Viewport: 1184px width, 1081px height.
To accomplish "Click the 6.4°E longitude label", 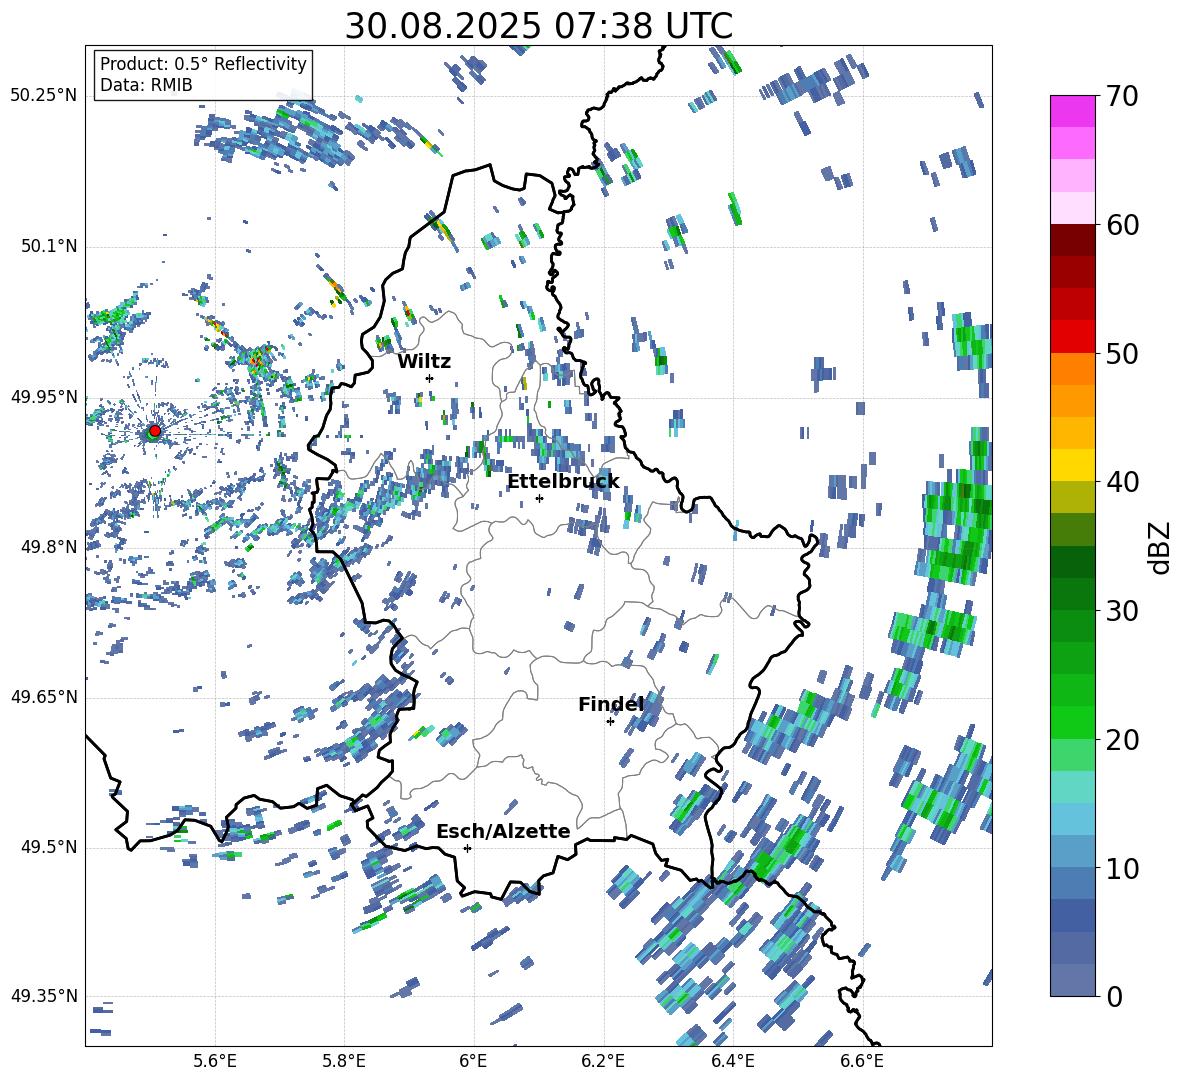I will [732, 1061].
